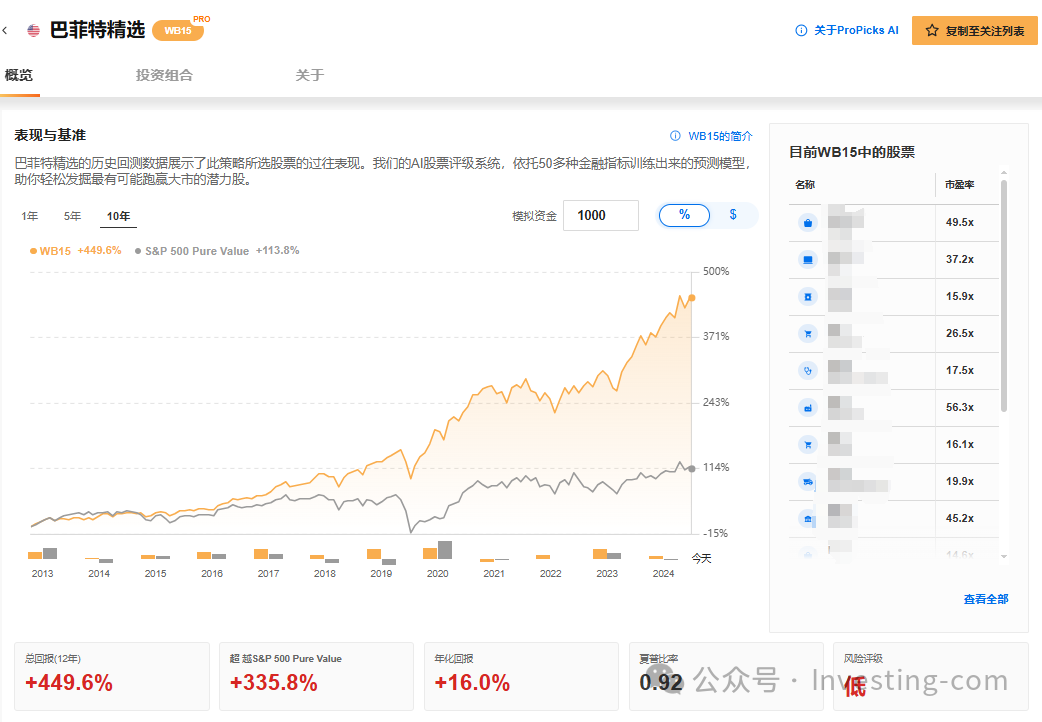
Task: Click the 年化回报 +16.0% card
Action: pos(521,677)
